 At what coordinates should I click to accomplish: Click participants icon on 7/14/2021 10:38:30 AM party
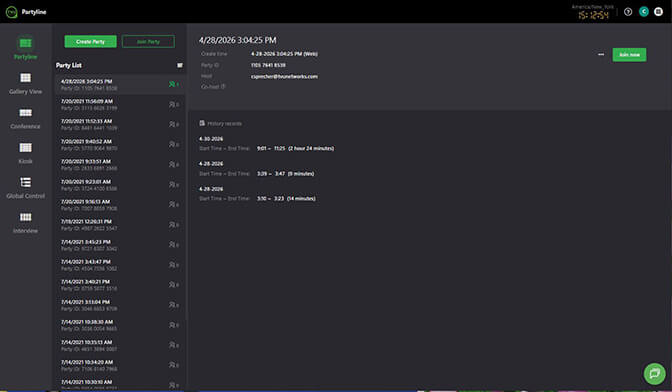174,325
